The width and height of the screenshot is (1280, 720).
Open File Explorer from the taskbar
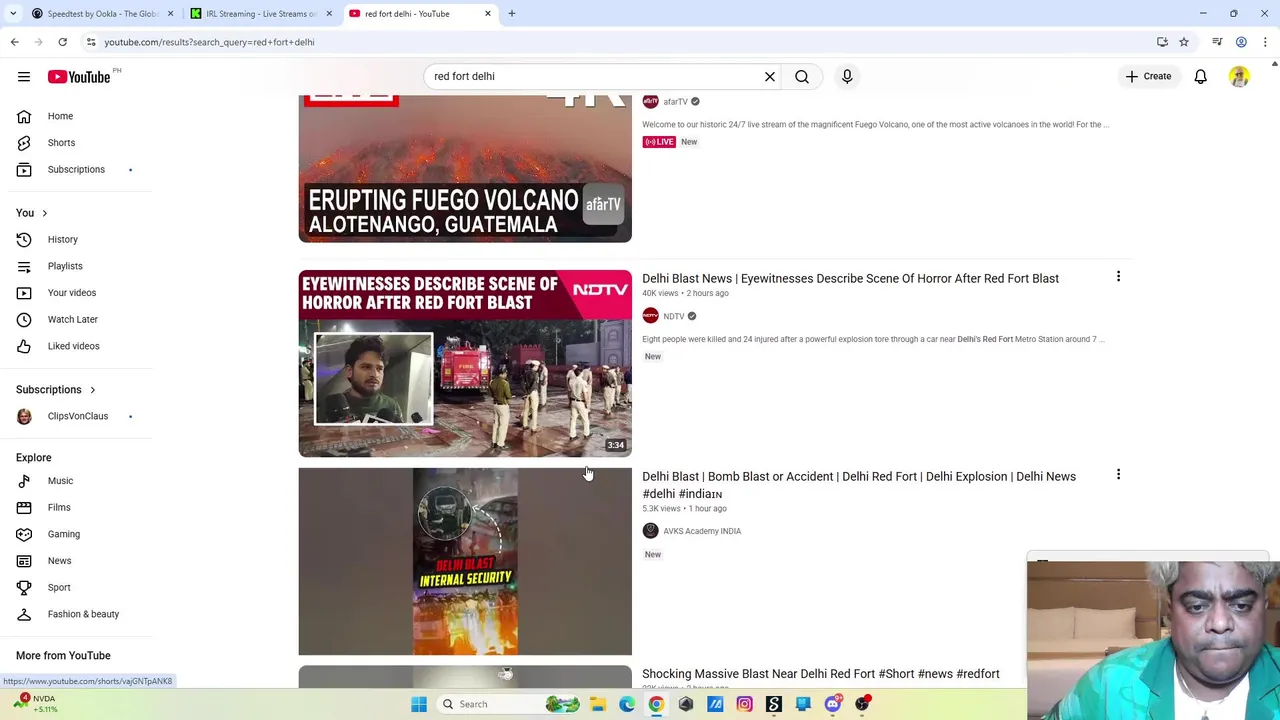click(598, 704)
